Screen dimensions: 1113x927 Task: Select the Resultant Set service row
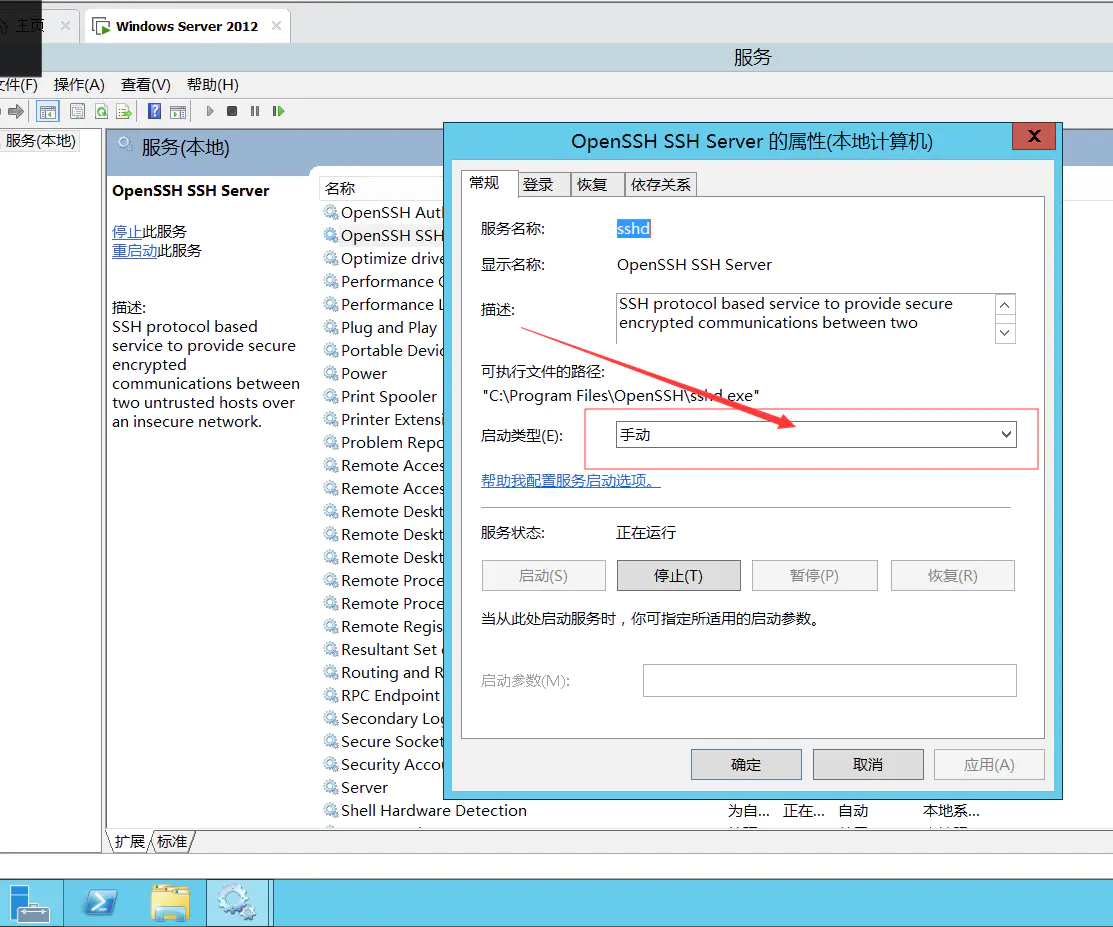(x=383, y=649)
